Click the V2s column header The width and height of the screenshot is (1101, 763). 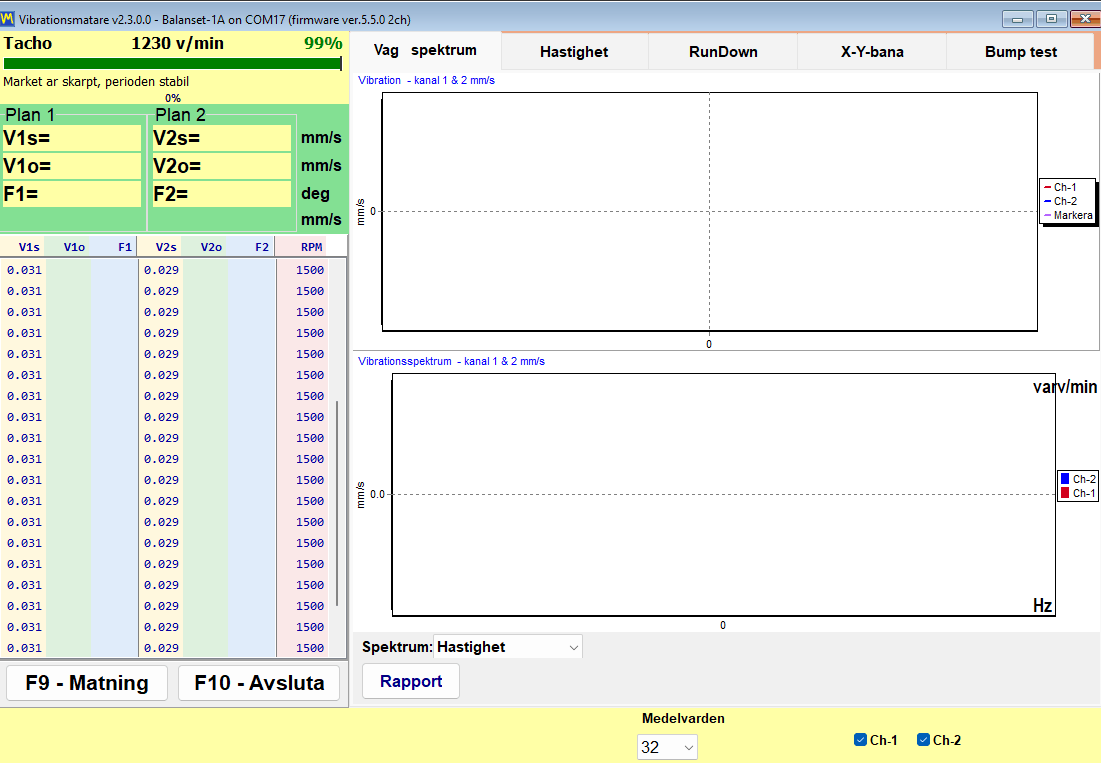[x=159, y=247]
